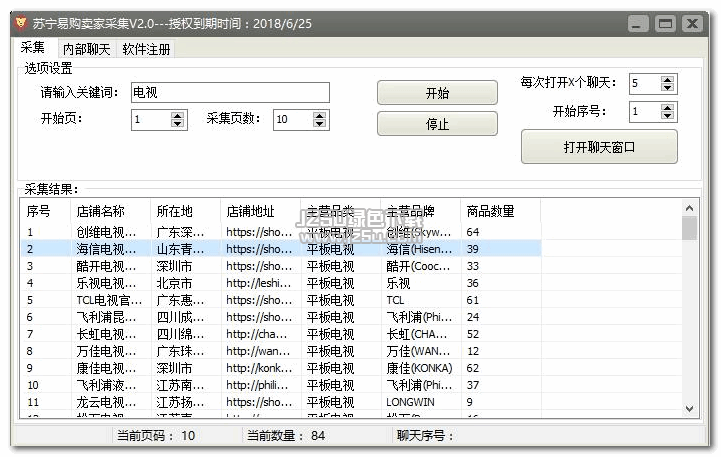Click the keyword input field containing 电视

tap(230, 92)
